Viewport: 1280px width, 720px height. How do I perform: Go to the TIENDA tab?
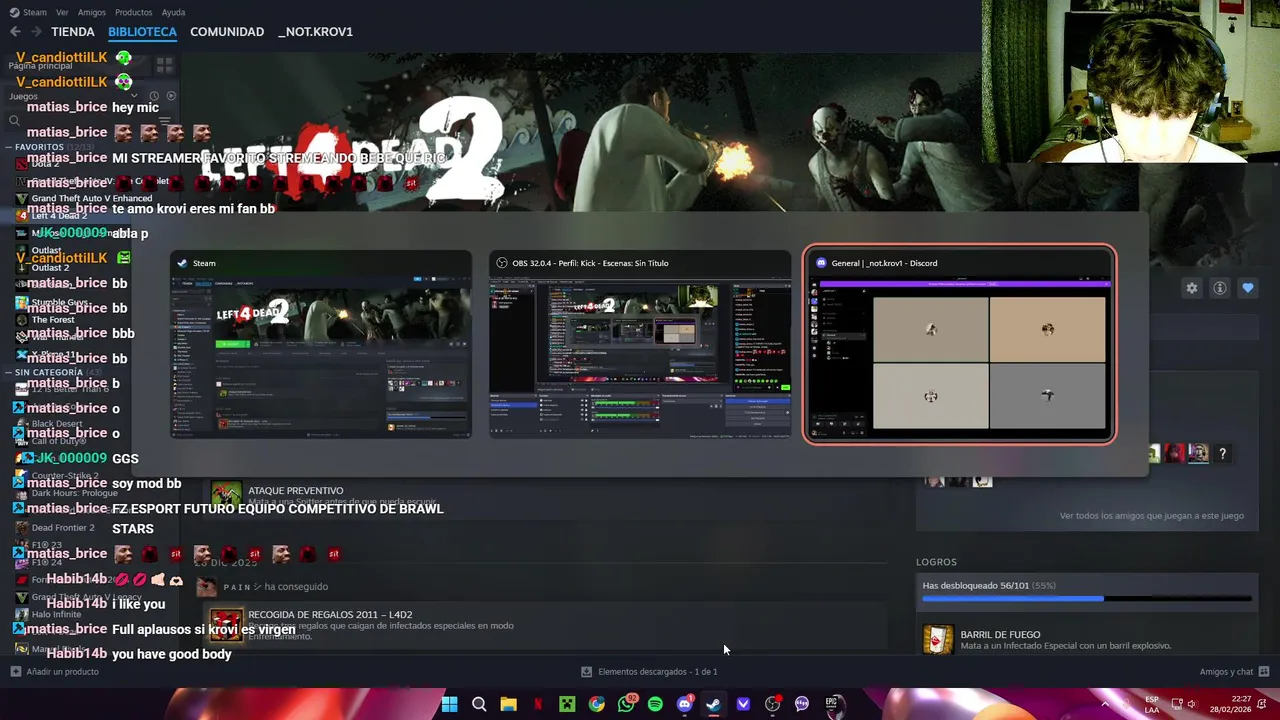pyautogui.click(x=73, y=32)
